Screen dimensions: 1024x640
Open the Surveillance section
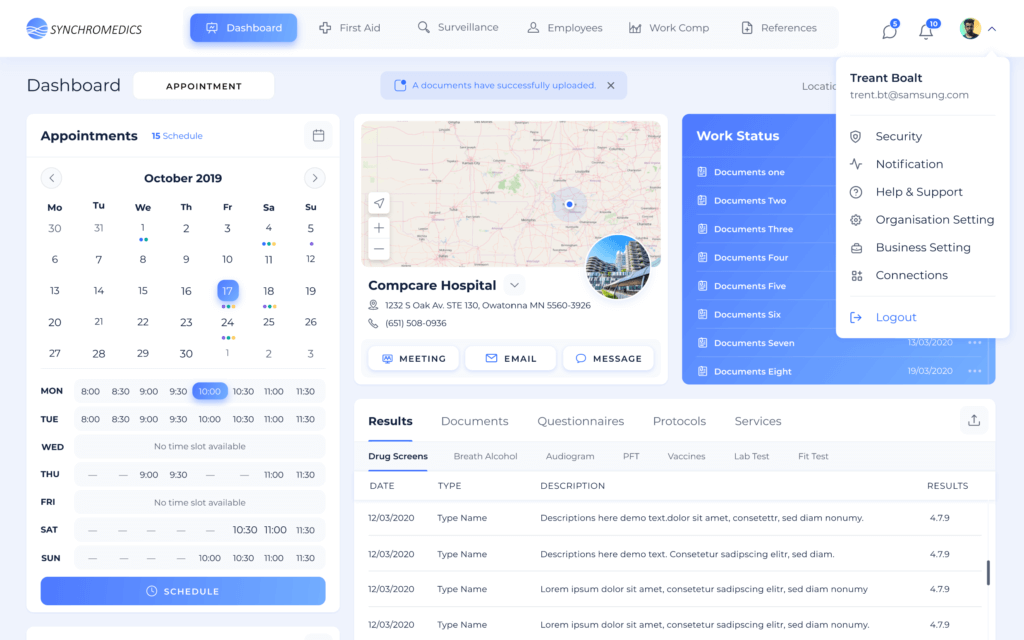click(457, 27)
